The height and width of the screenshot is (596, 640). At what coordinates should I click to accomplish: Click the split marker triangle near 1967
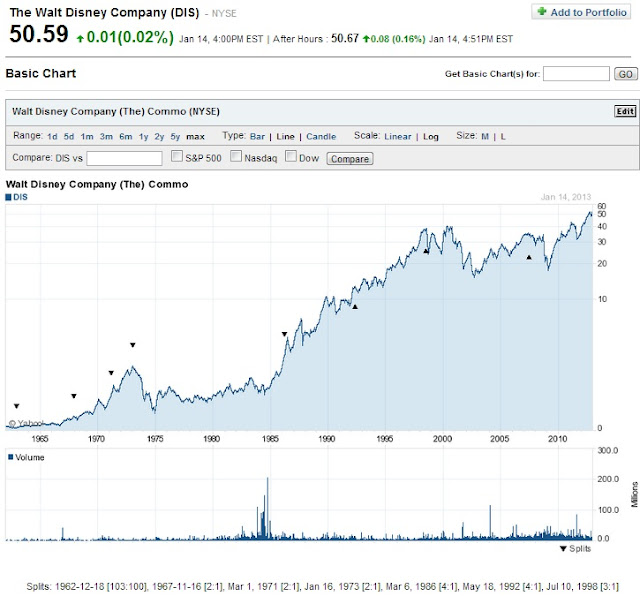click(x=74, y=396)
